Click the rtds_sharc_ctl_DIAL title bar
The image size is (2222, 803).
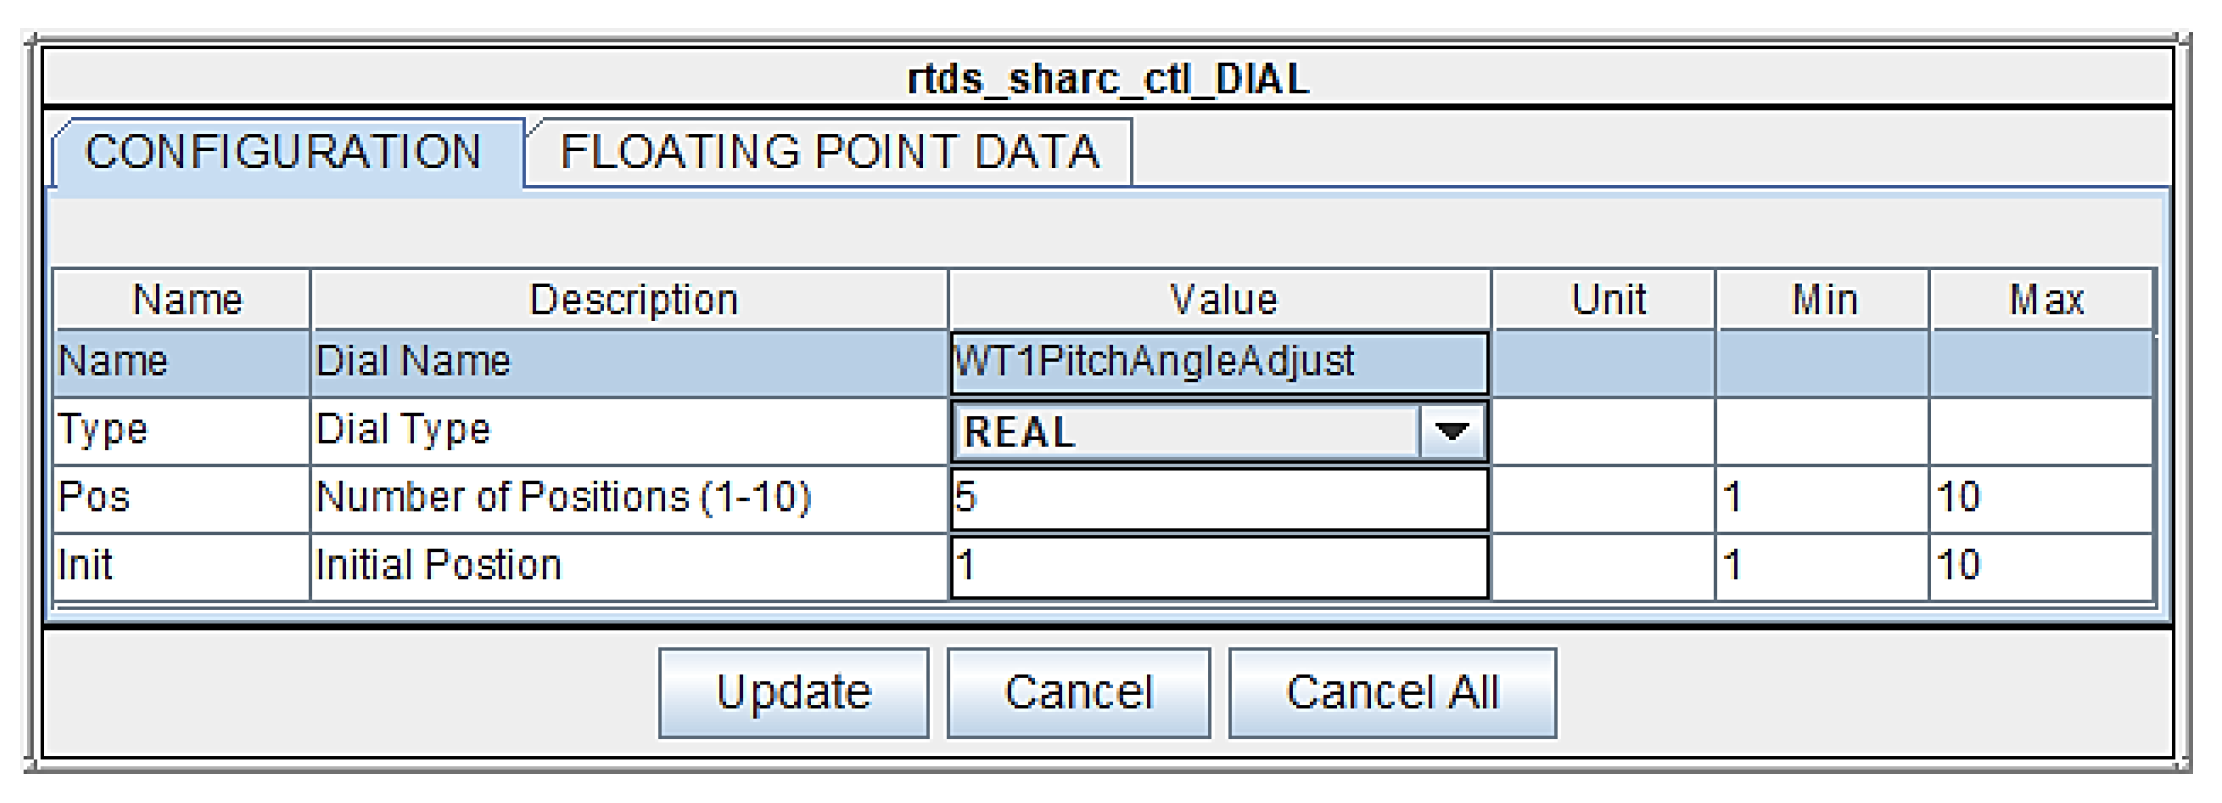pos(1108,79)
